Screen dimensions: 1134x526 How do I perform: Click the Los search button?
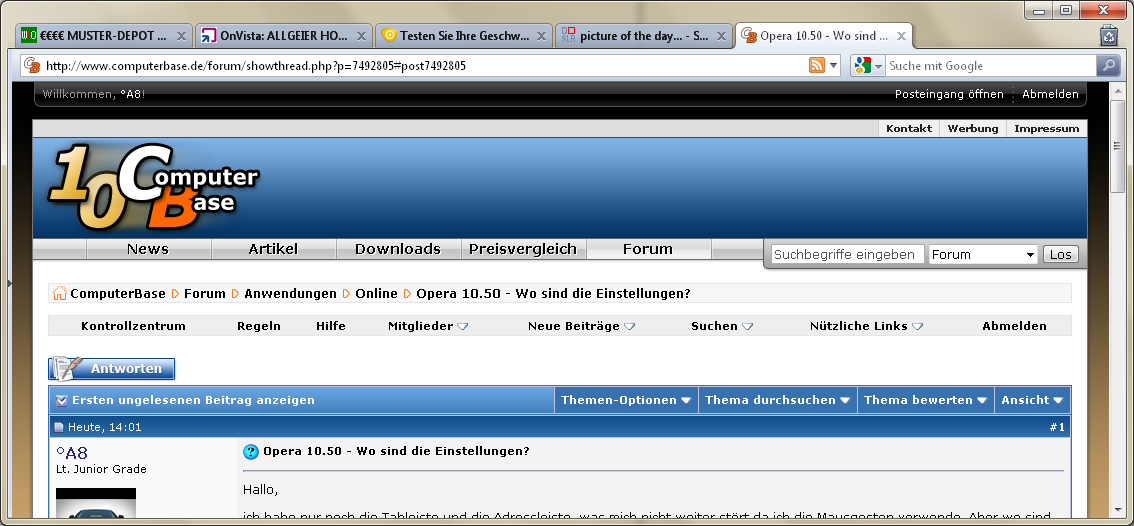tap(1060, 255)
